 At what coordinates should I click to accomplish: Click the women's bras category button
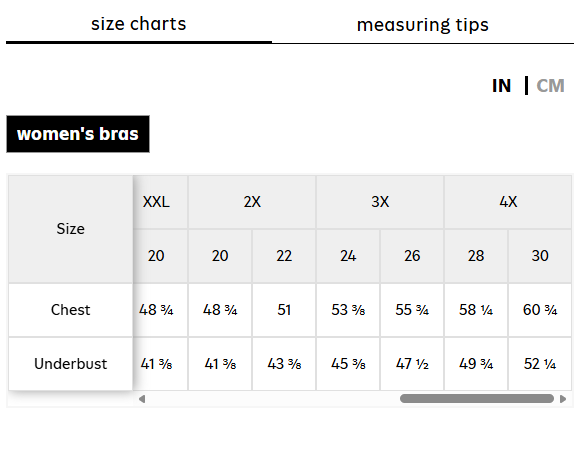78,134
